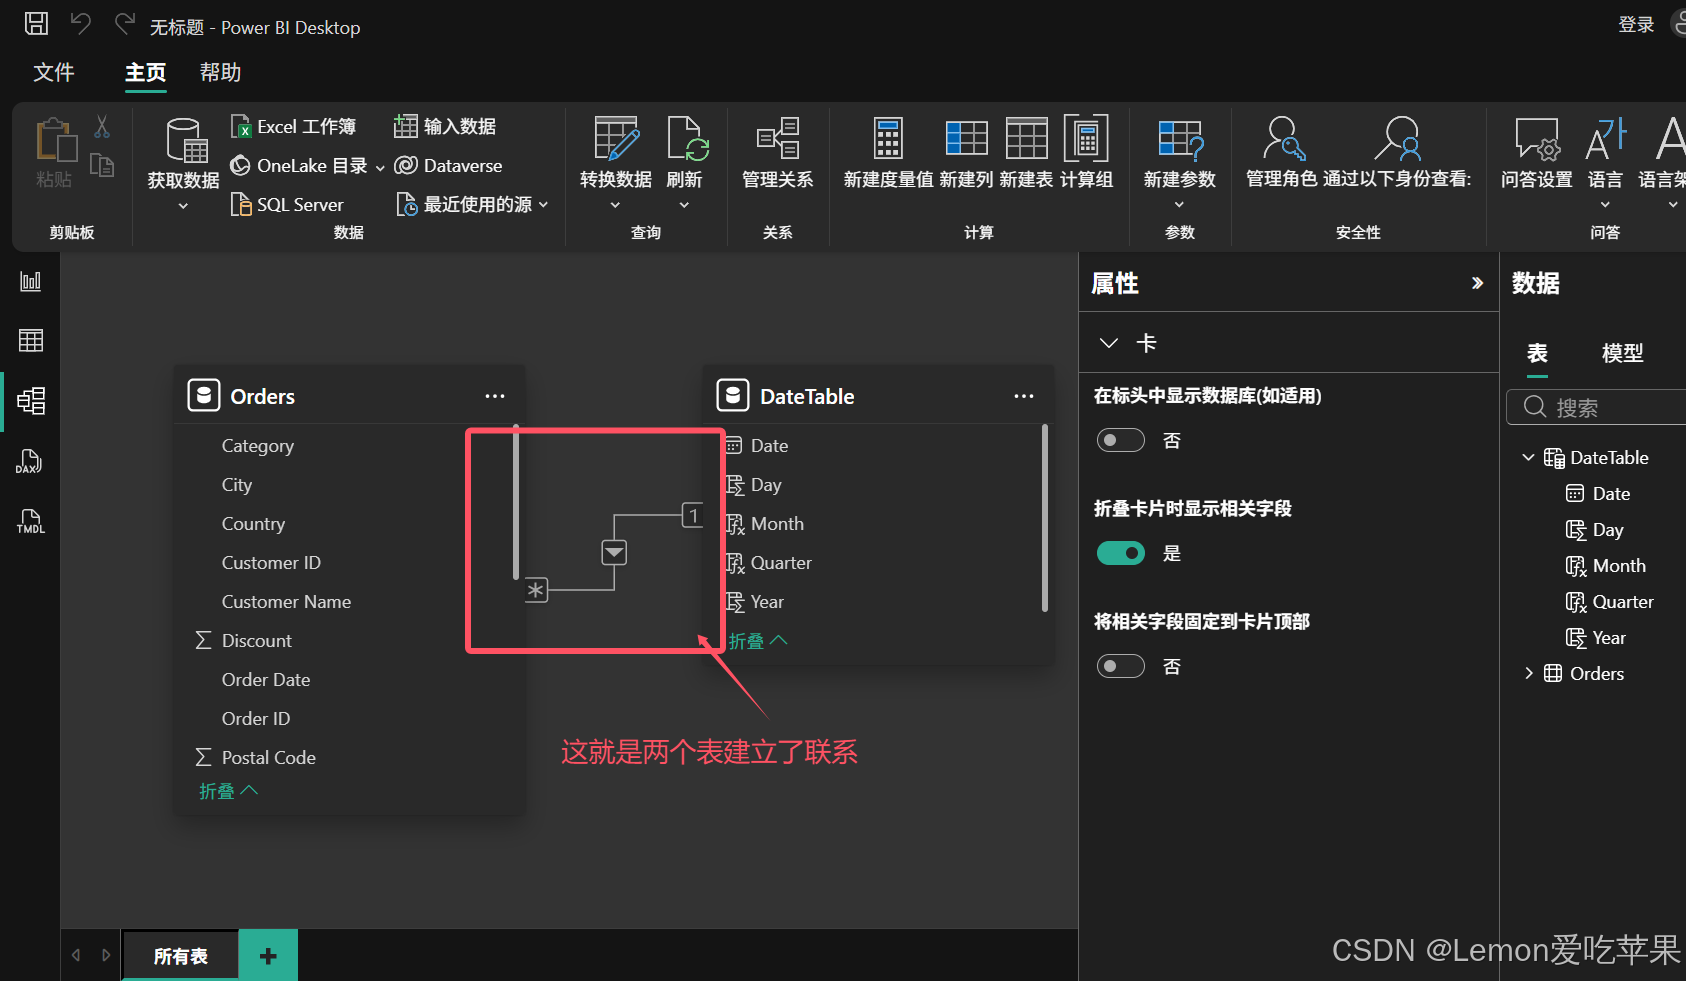Select Month field in data pane
This screenshot has height=981, width=1686.
1619,565
